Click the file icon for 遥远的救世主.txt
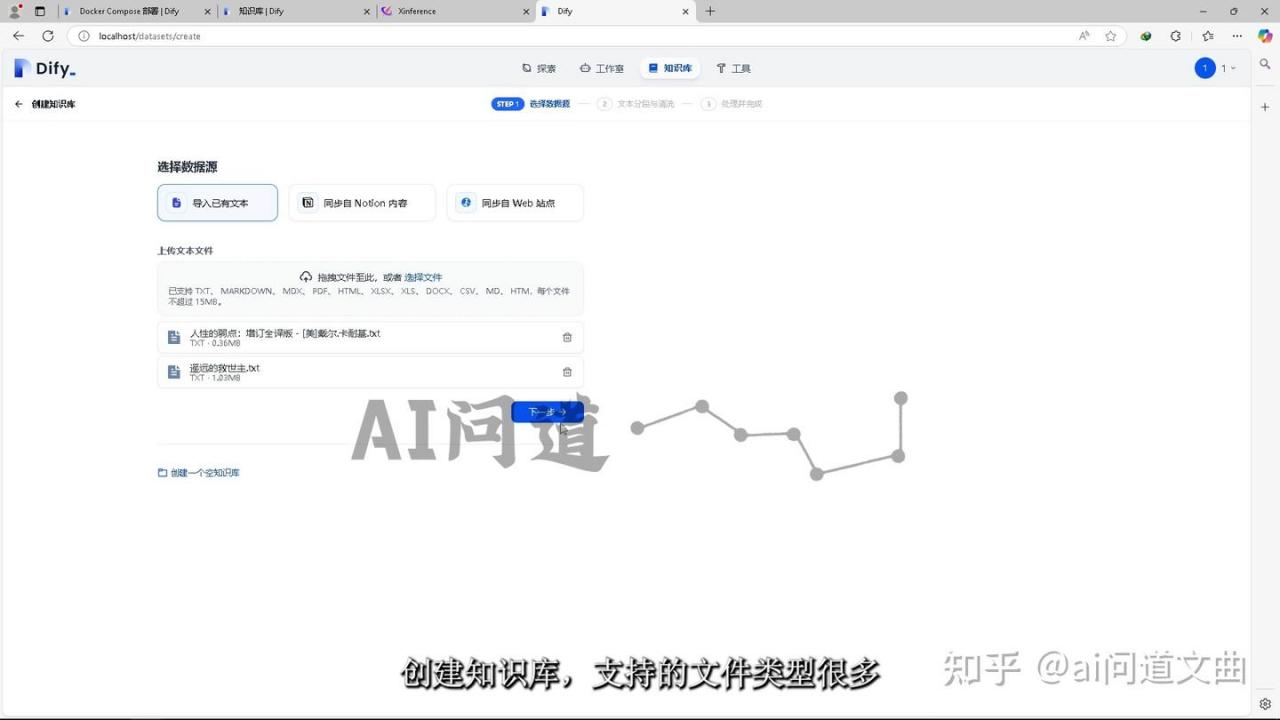This screenshot has height=720, width=1280. pyautogui.click(x=174, y=372)
